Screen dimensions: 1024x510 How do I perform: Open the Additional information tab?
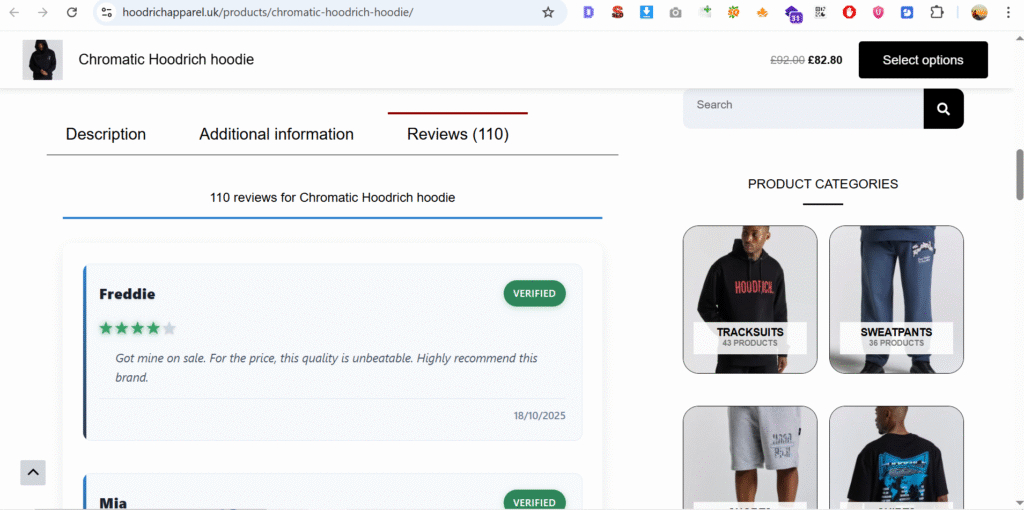pos(276,134)
